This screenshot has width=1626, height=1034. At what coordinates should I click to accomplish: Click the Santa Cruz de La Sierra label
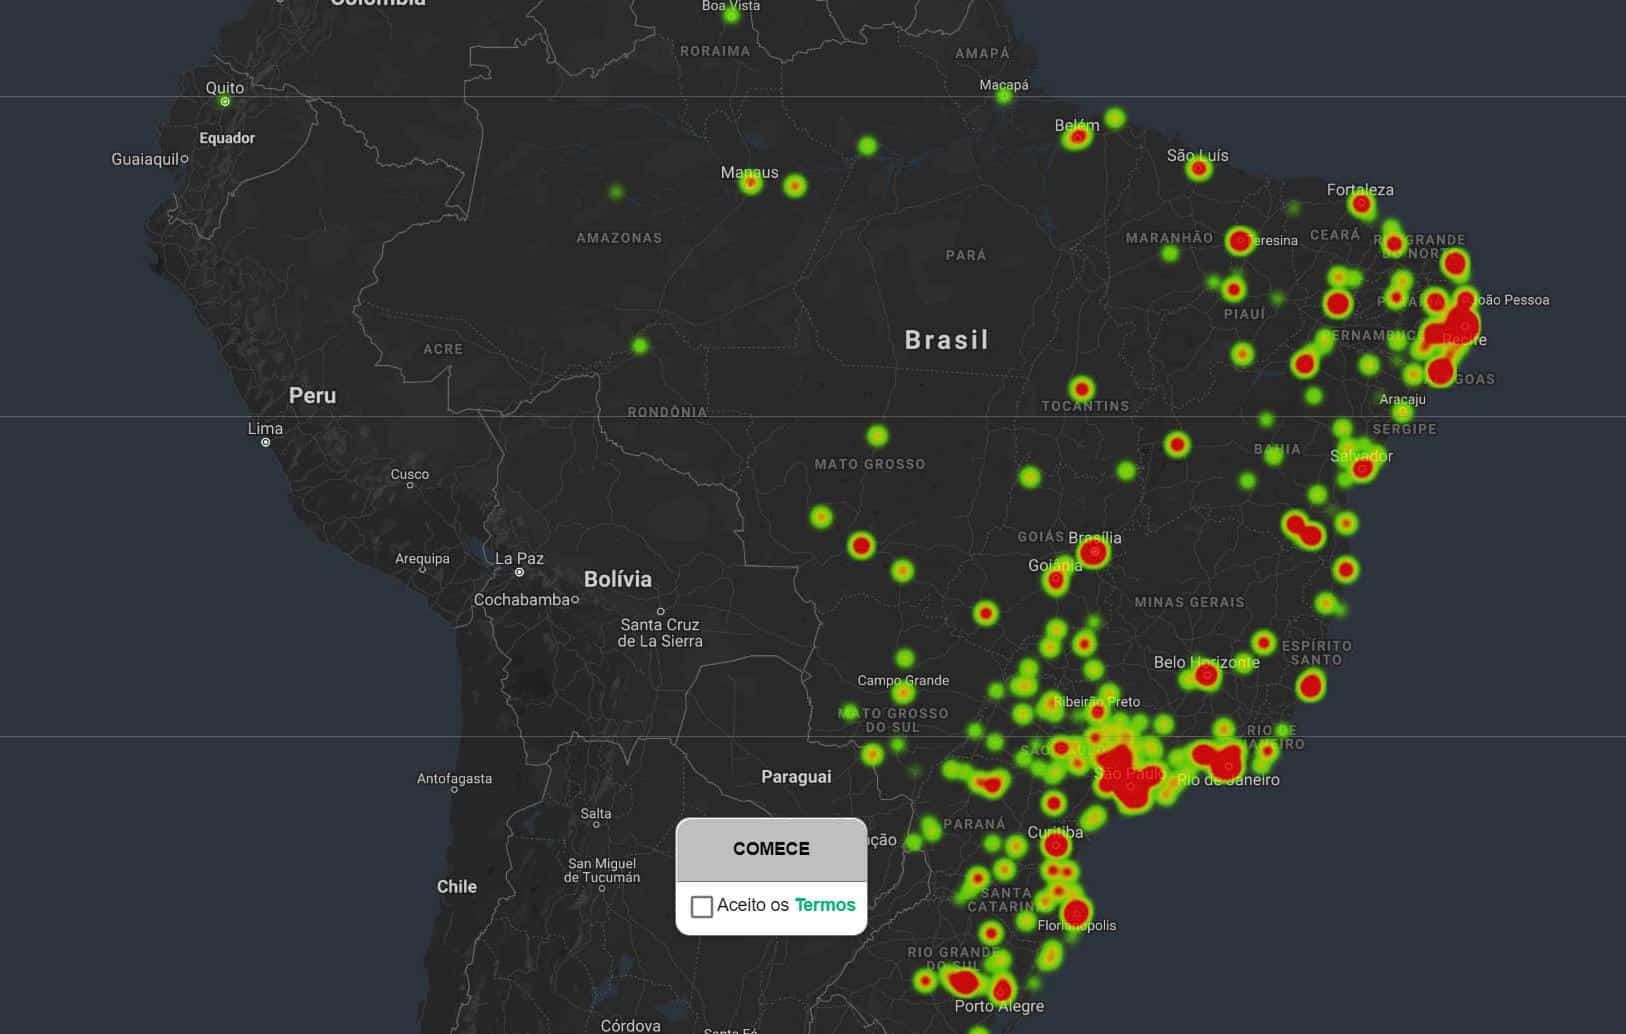tap(660, 633)
